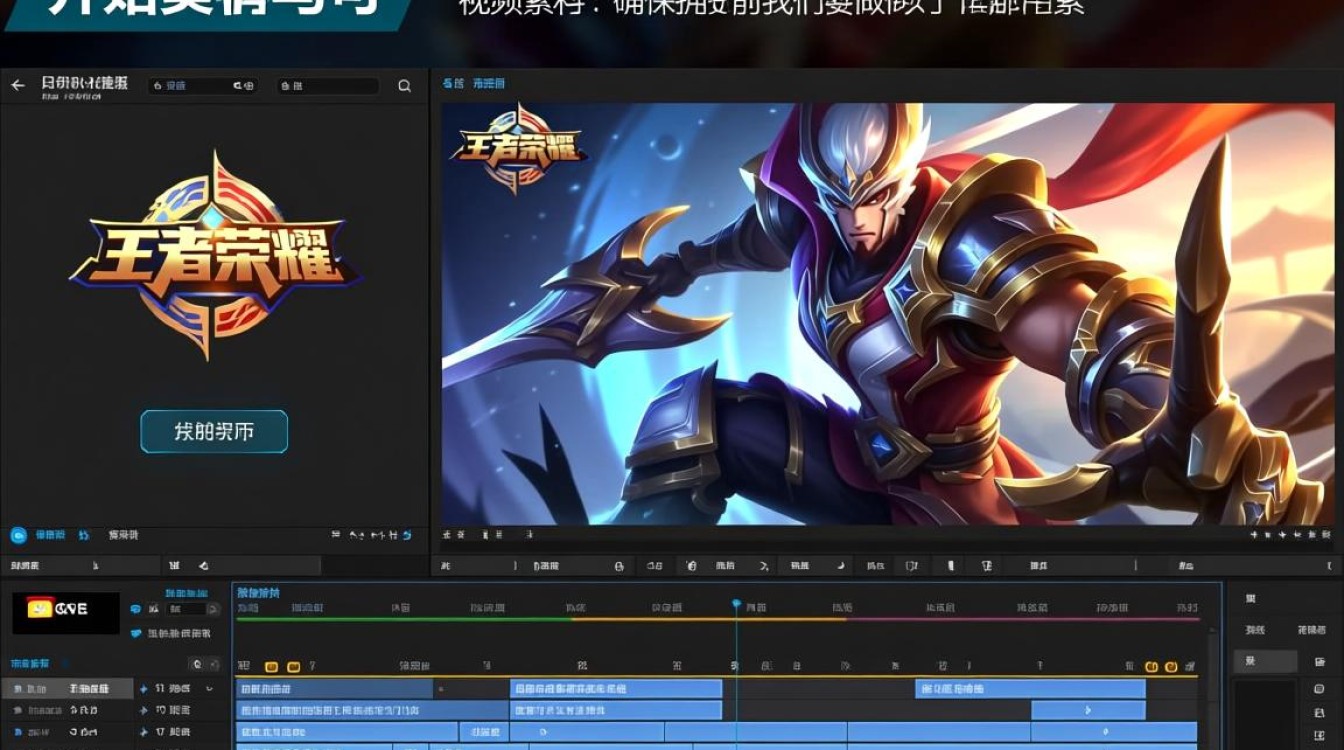The height and width of the screenshot is (750, 1344).
Task: Click the orange segment of the timeline progress bar
Action: click(x=709, y=619)
